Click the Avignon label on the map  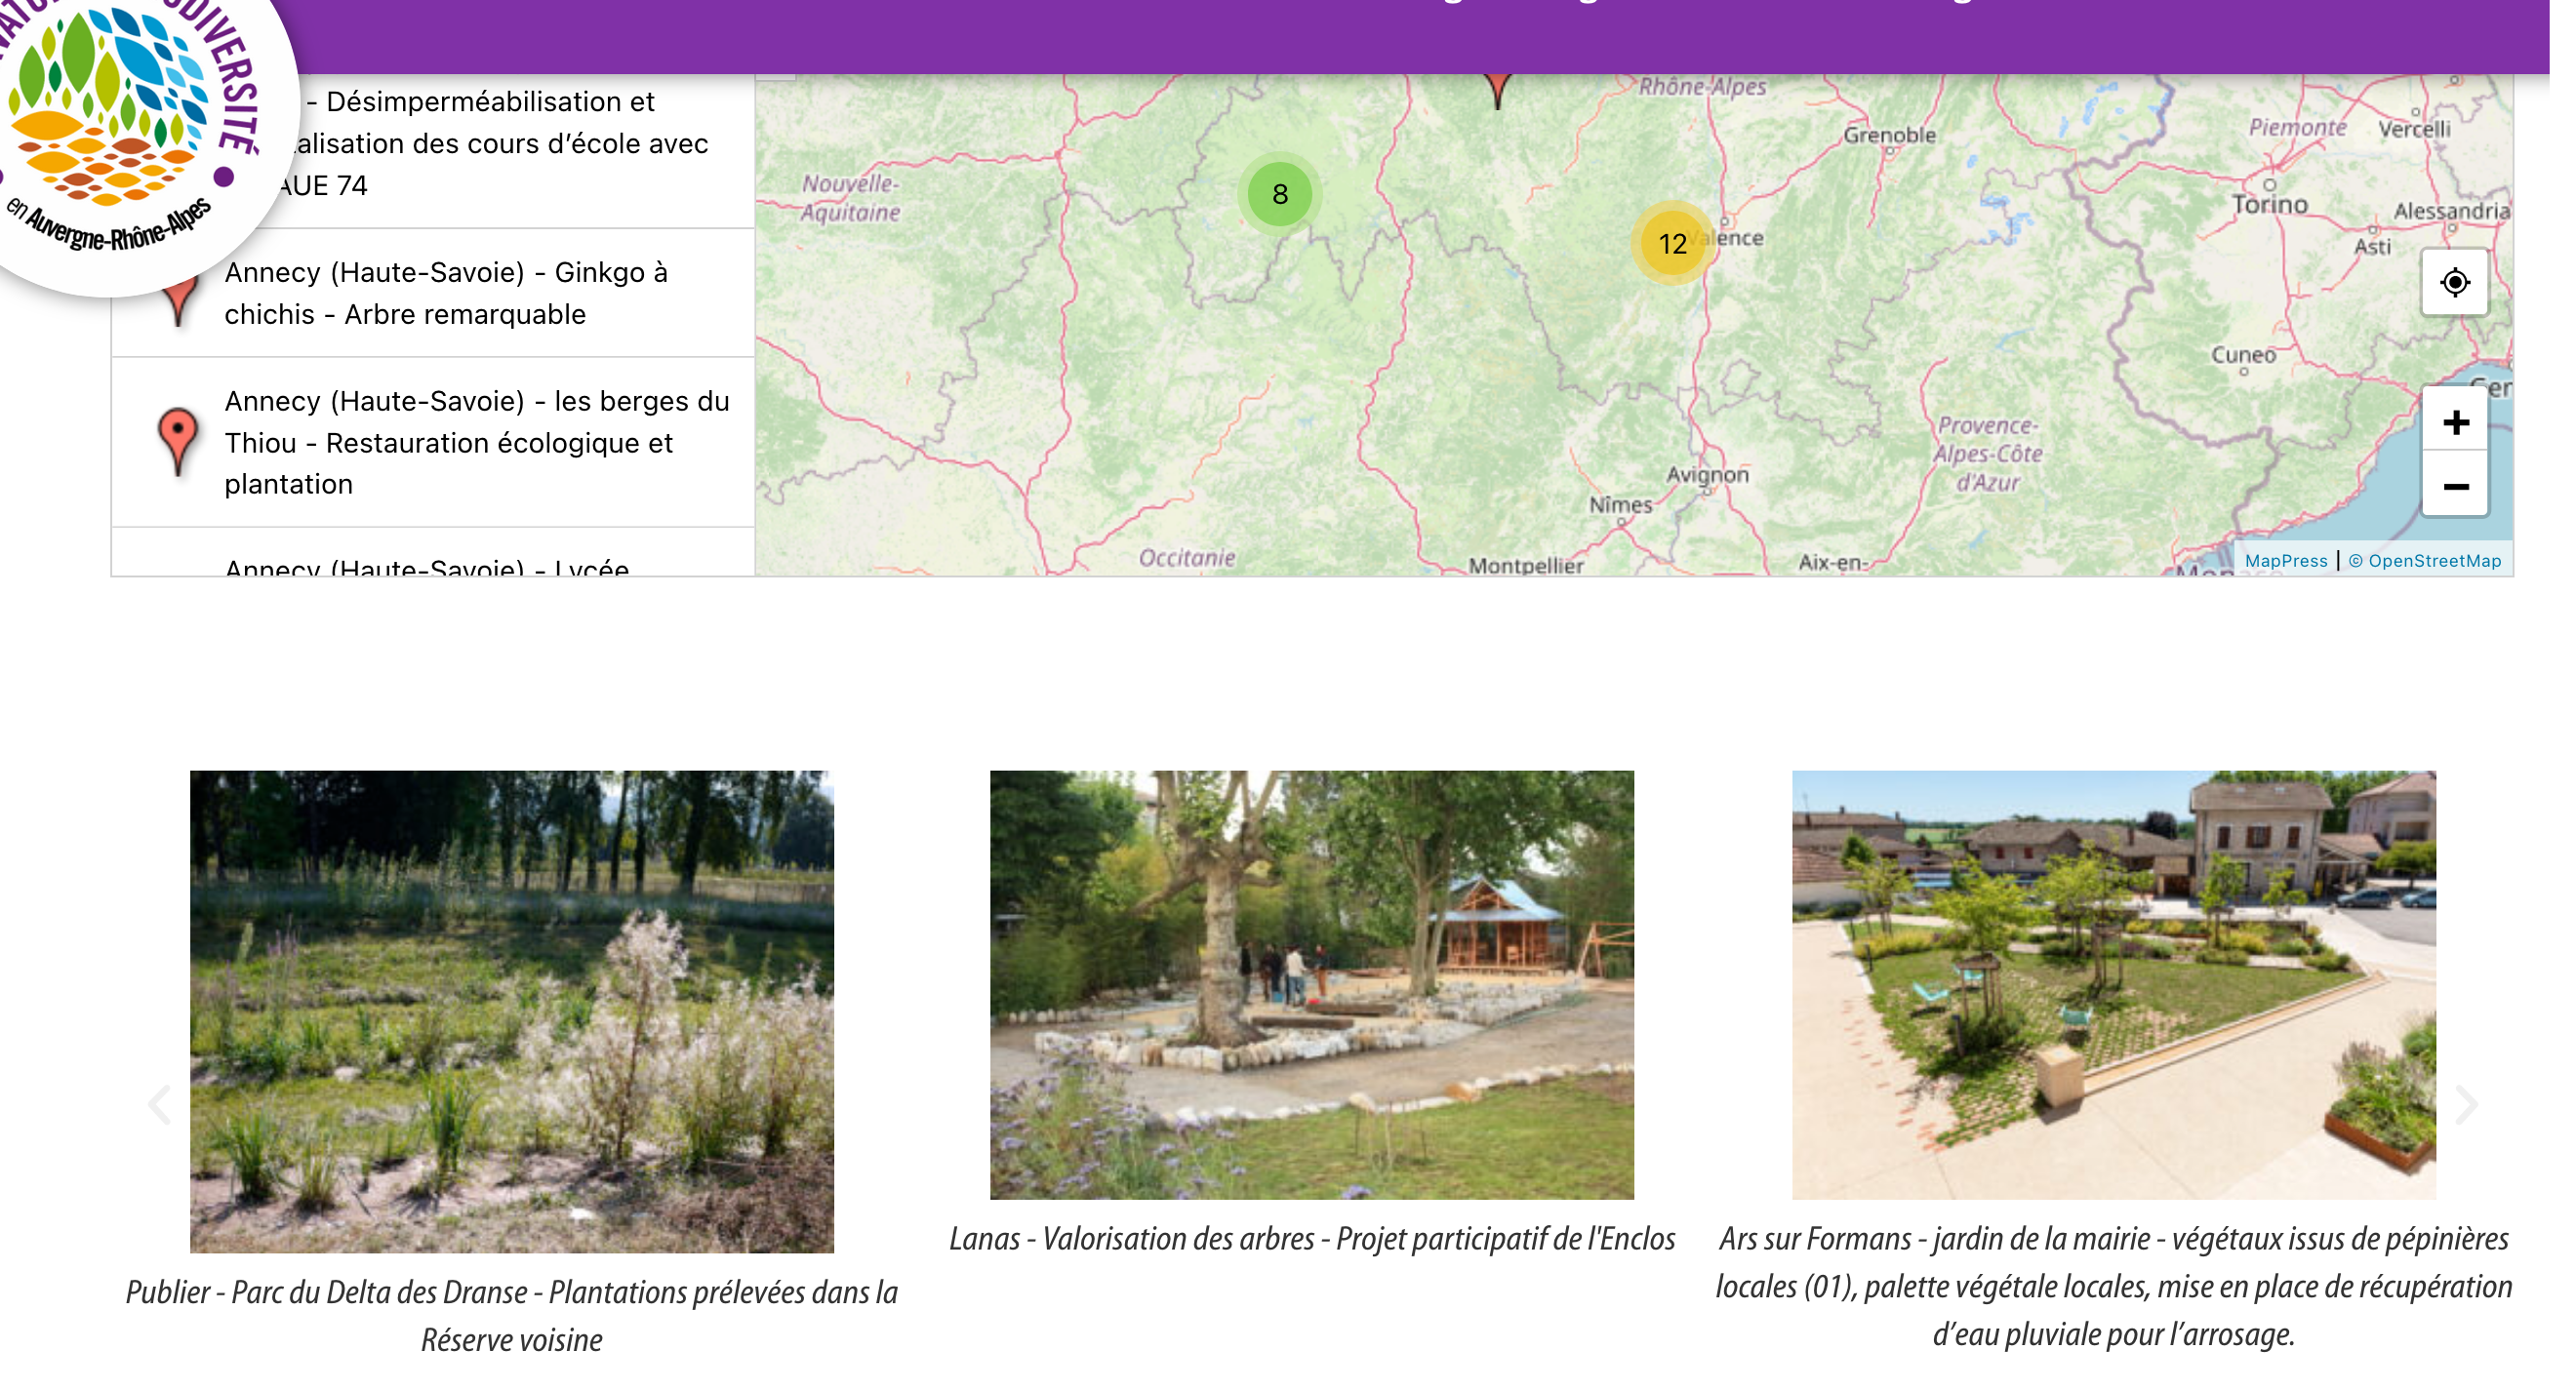click(x=1707, y=474)
